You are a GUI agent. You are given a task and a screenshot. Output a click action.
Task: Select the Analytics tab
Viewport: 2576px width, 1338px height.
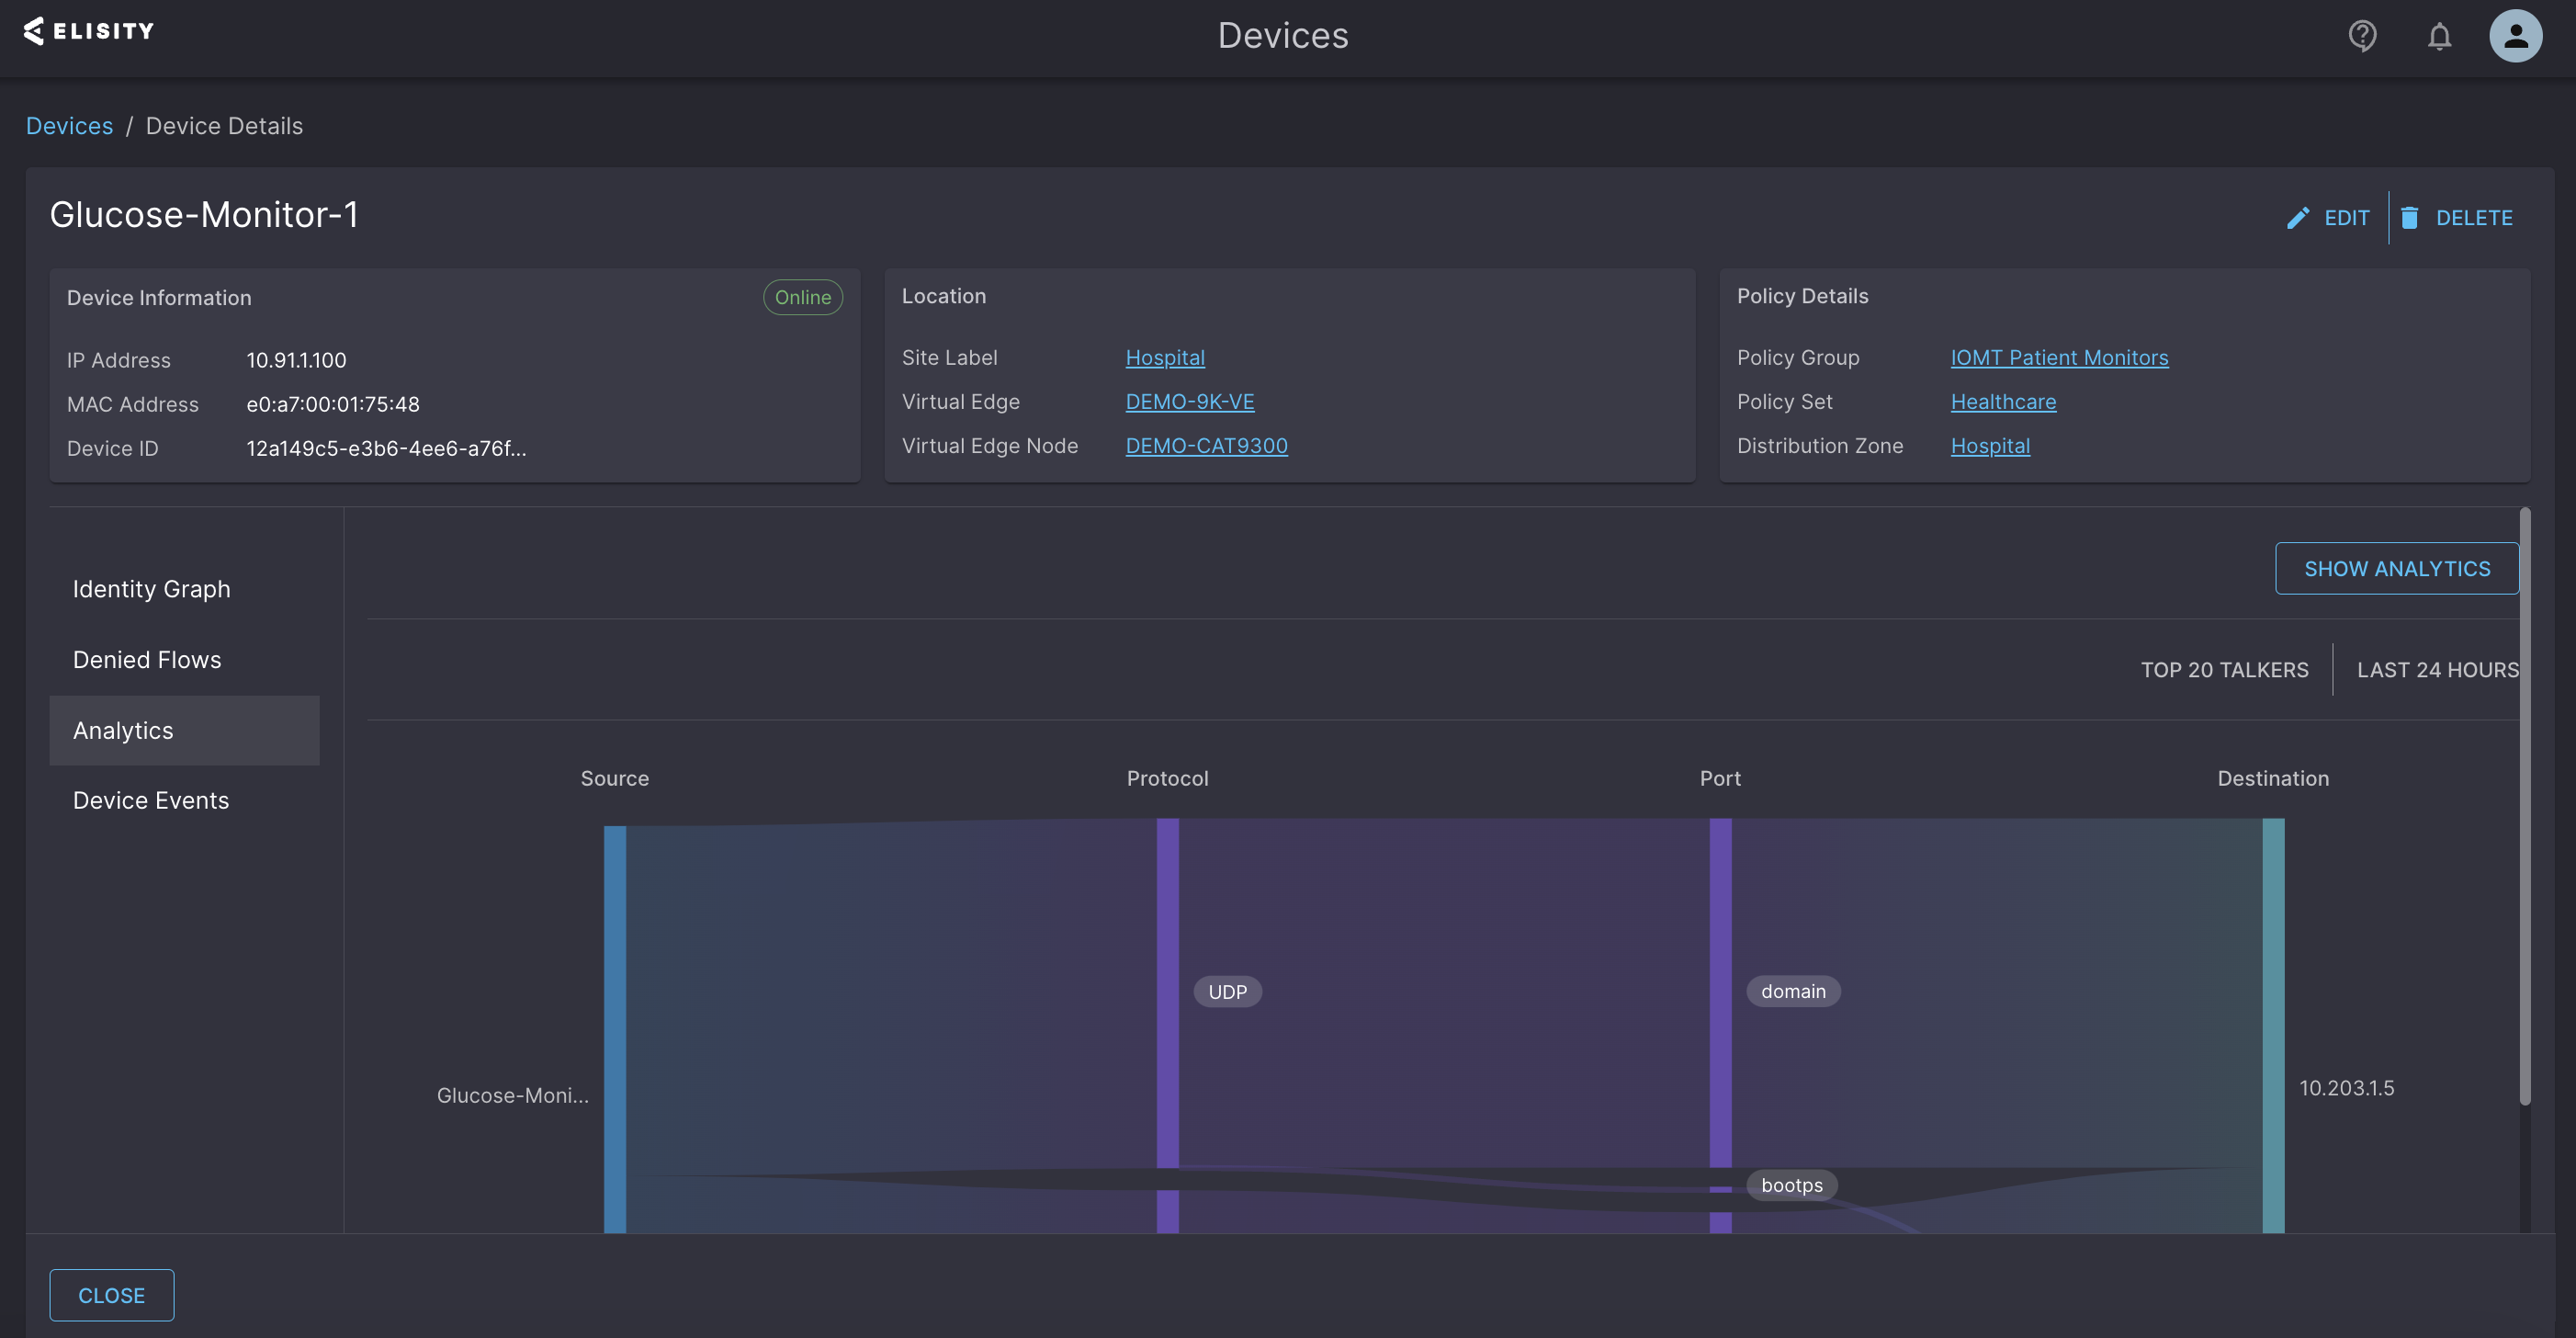pyautogui.click(x=123, y=731)
